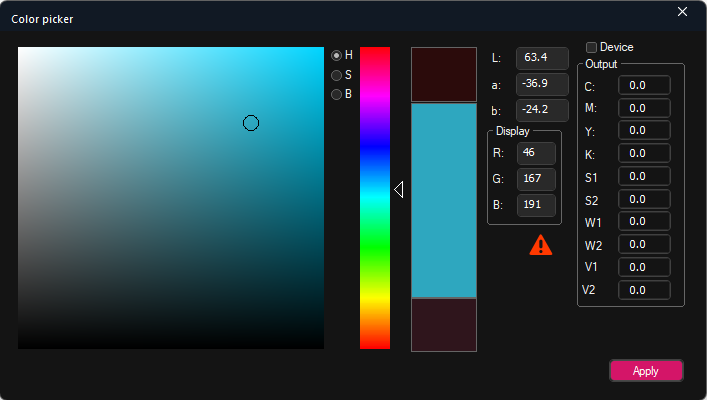Click the circular marker in color field
This screenshot has width=707, height=400.
[x=251, y=123]
